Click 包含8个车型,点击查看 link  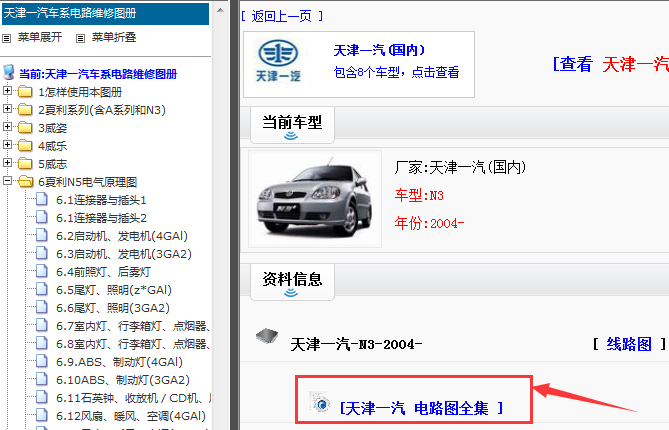tap(396, 72)
